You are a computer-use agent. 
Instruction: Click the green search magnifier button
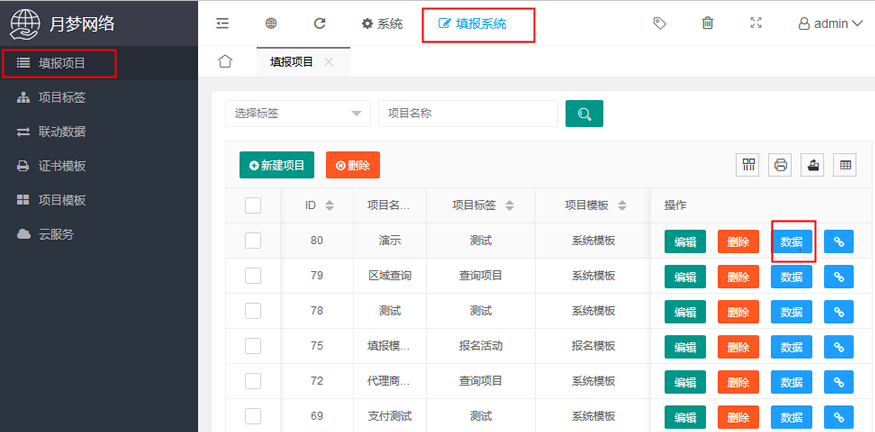pos(584,114)
